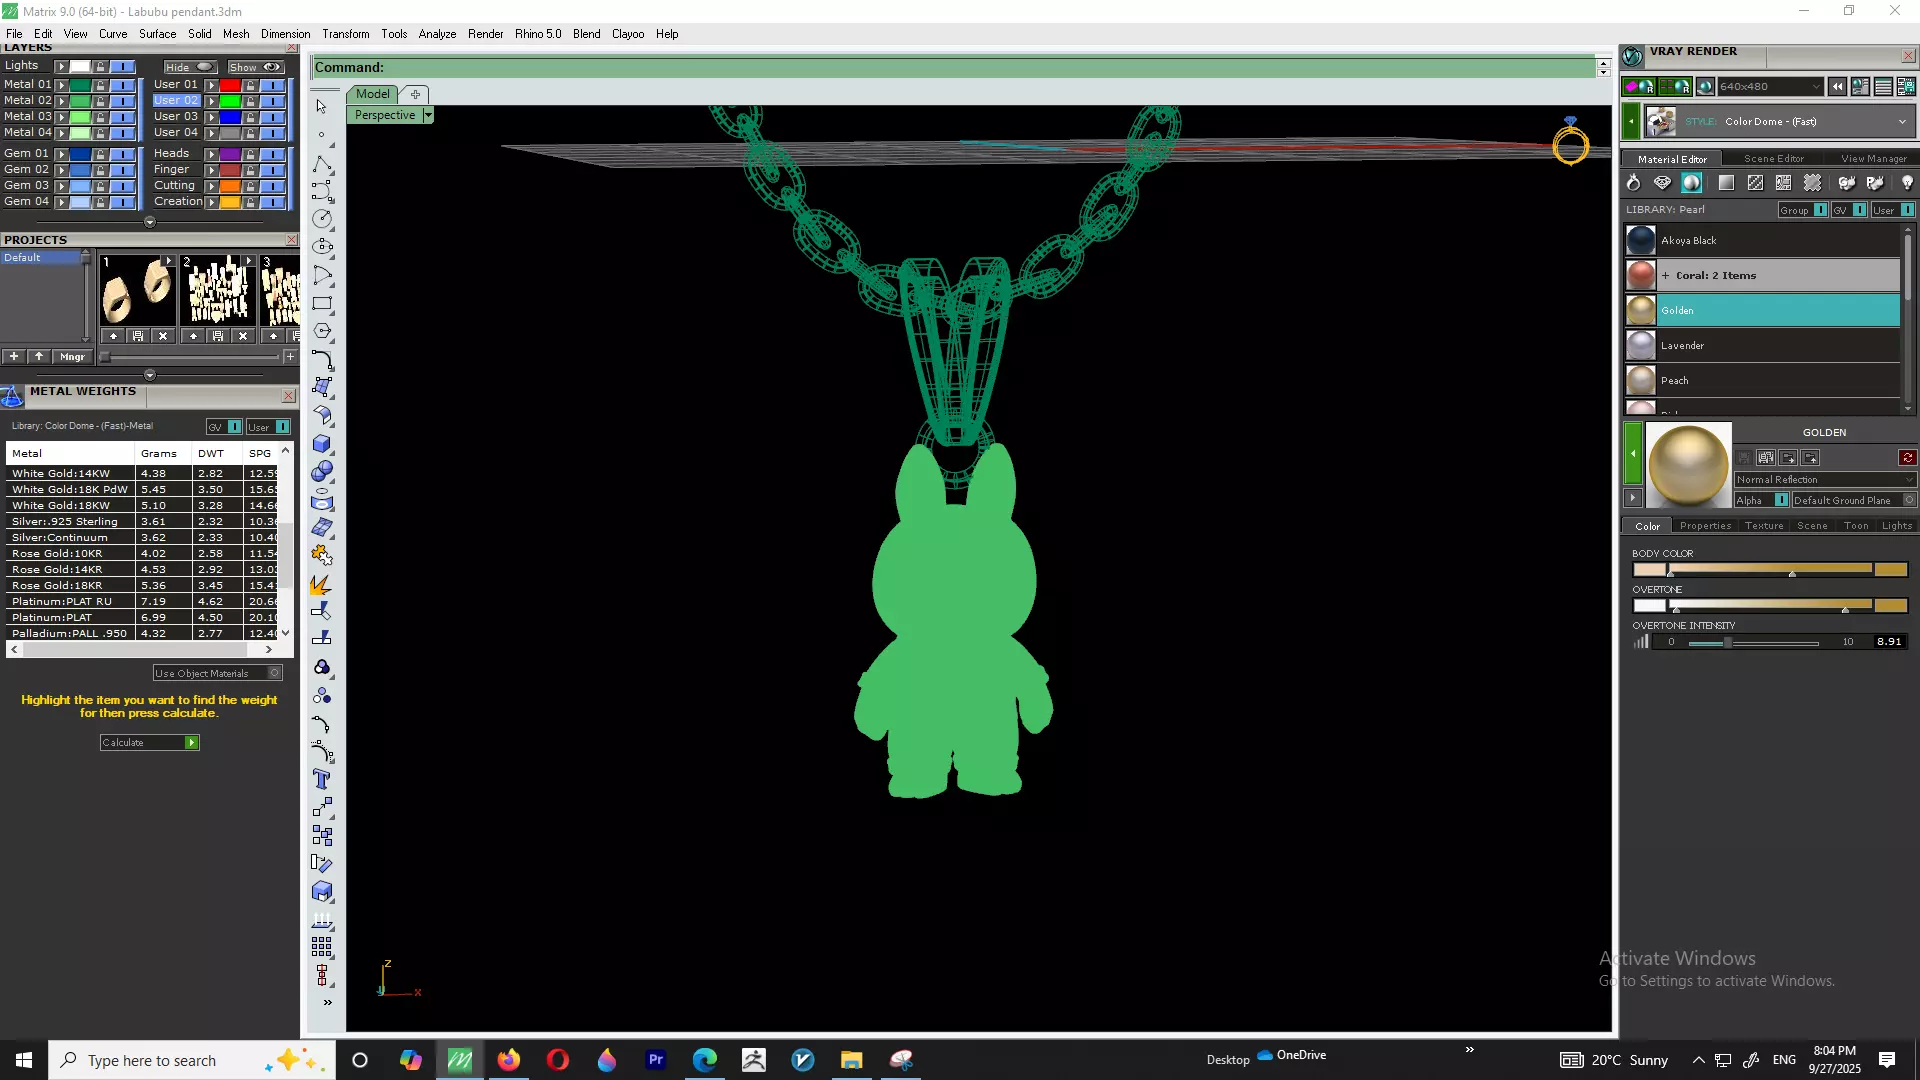The height and width of the screenshot is (1080, 1920).
Task: Click Calculate metal weight button
Action: point(150,742)
